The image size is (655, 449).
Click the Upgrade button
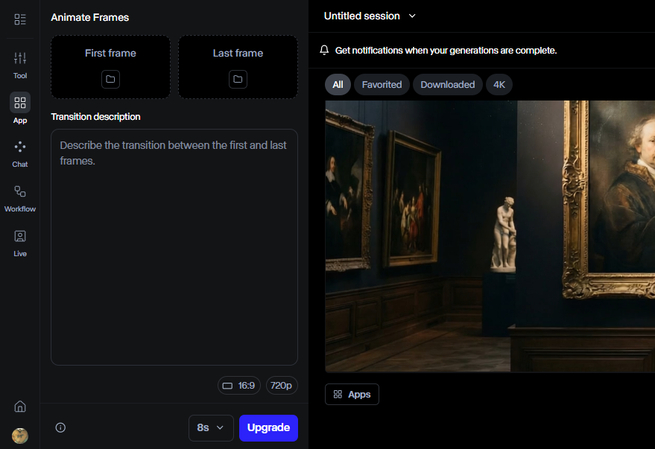(268, 428)
